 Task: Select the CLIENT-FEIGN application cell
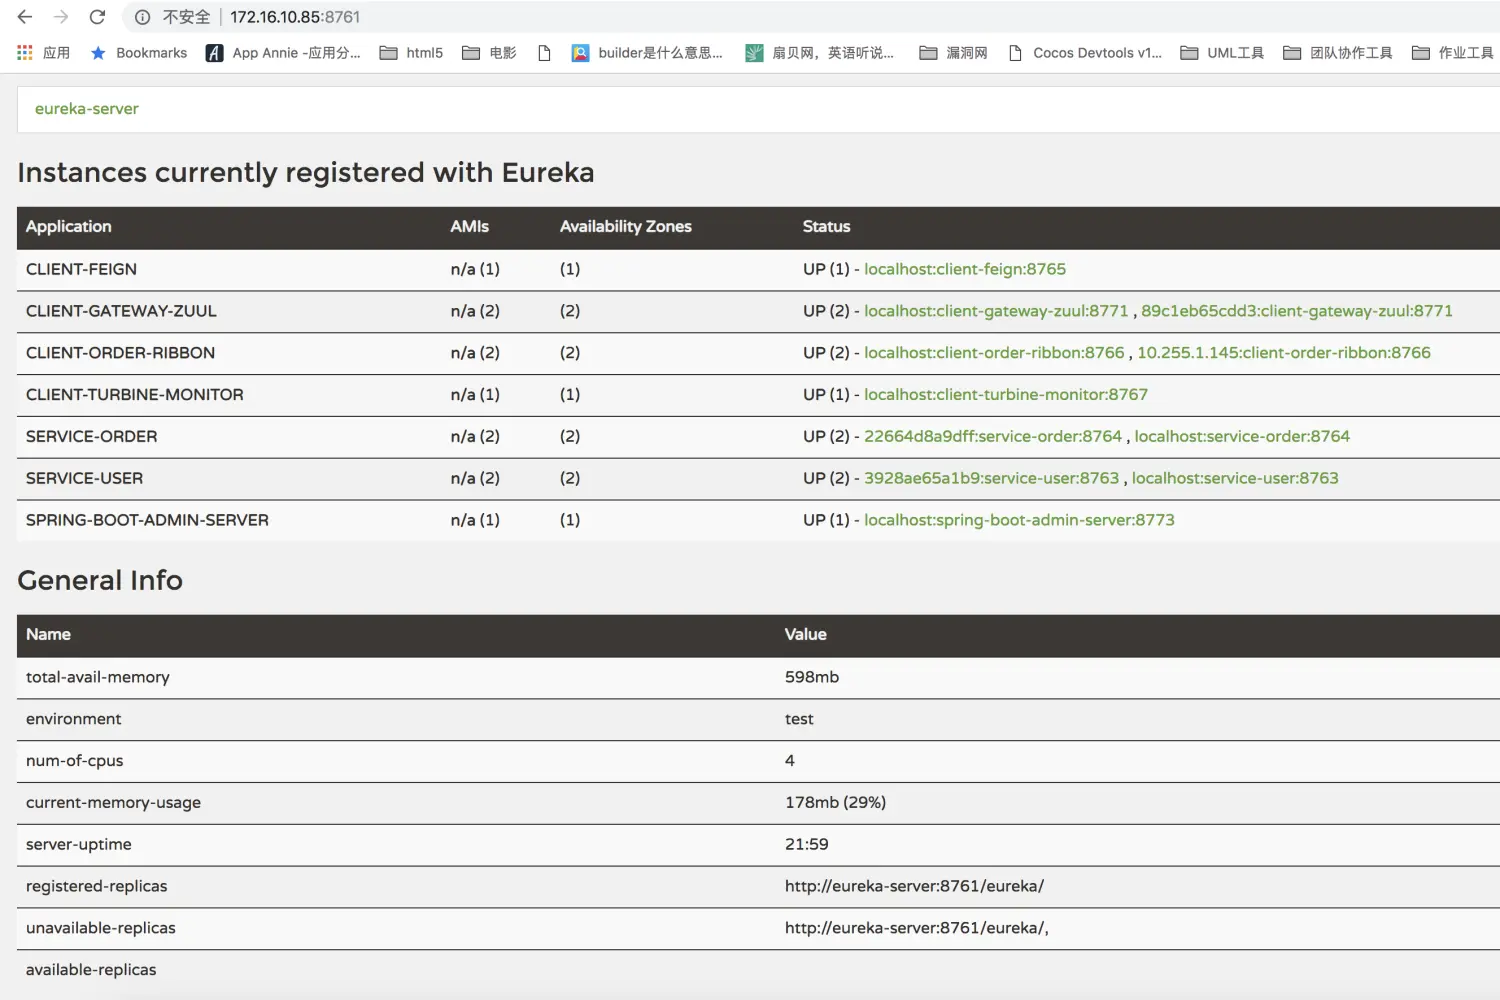tap(82, 269)
